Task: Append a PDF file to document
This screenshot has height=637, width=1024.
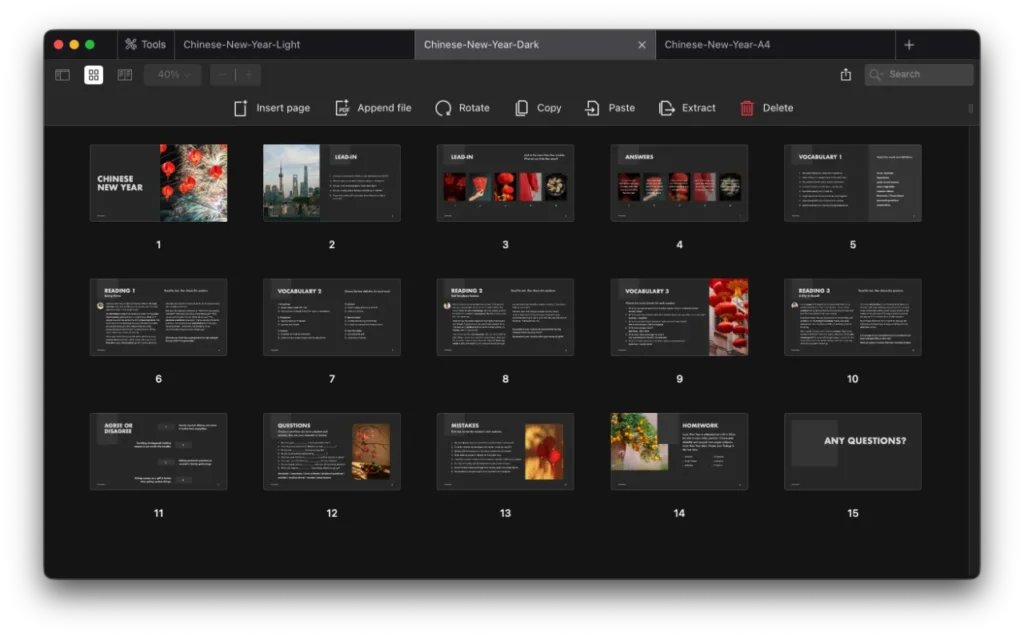Action: click(342, 108)
